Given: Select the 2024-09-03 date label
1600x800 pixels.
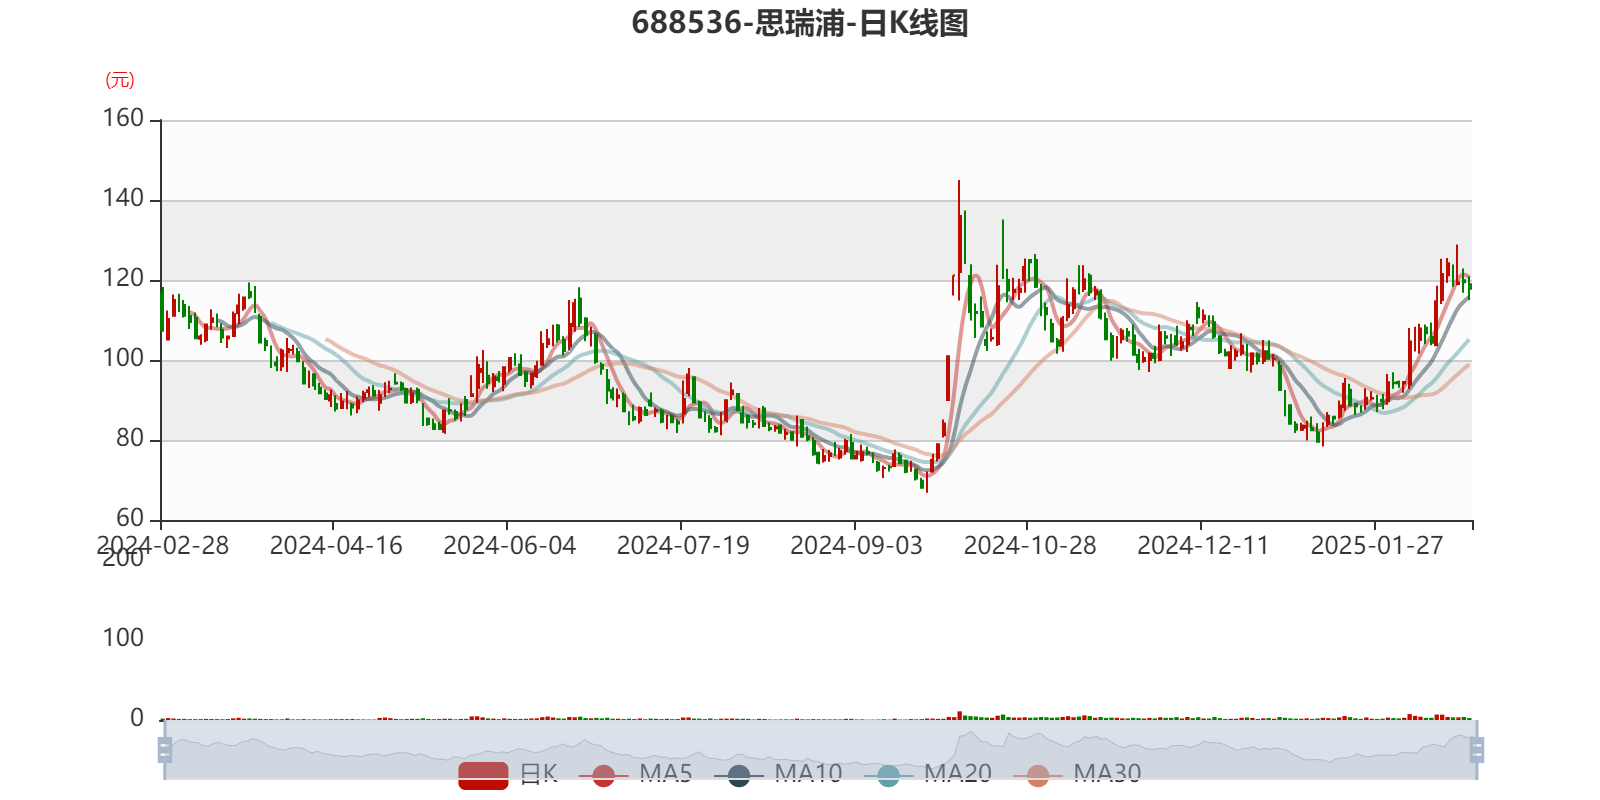Looking at the screenshot, I should (x=857, y=546).
